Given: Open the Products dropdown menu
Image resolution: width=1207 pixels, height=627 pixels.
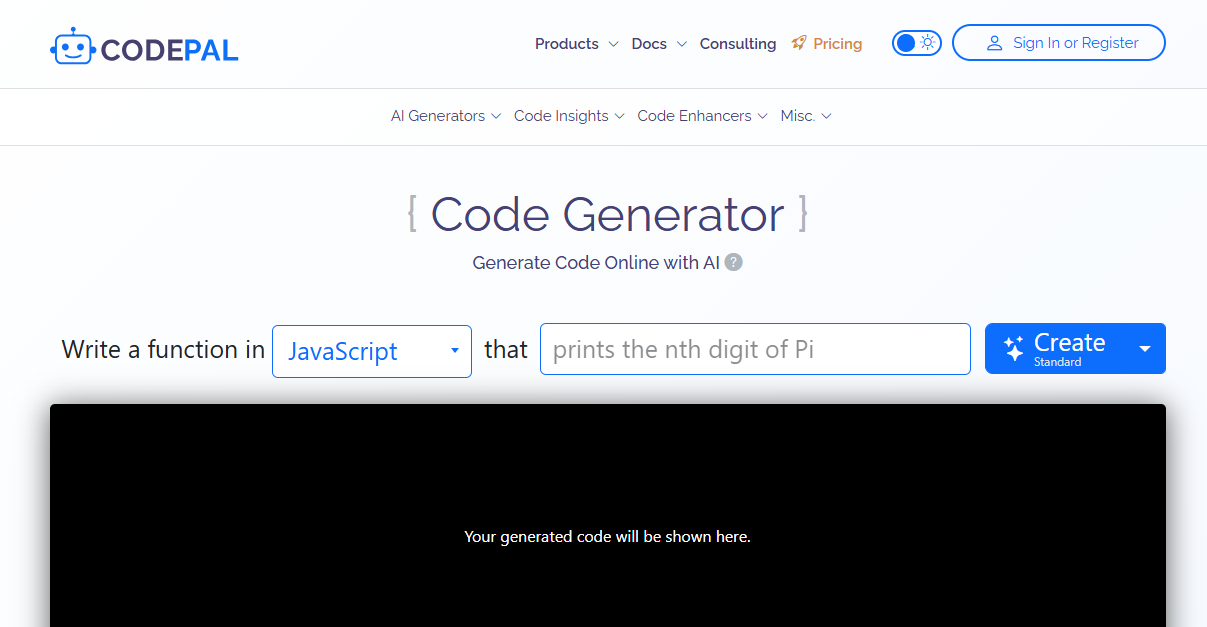Looking at the screenshot, I should (x=577, y=44).
